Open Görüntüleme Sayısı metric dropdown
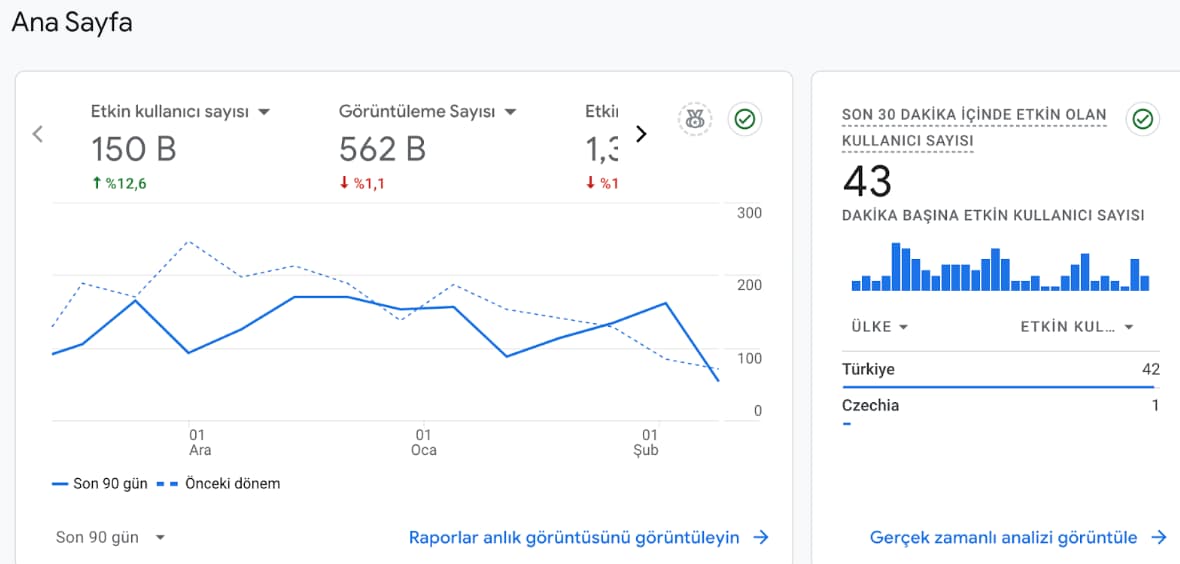The width and height of the screenshot is (1180, 564). point(510,112)
